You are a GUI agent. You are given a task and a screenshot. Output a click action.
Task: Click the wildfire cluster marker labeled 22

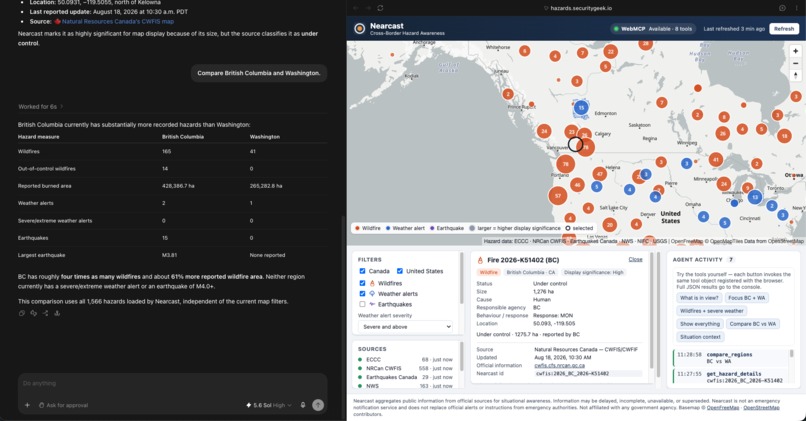coord(611,51)
